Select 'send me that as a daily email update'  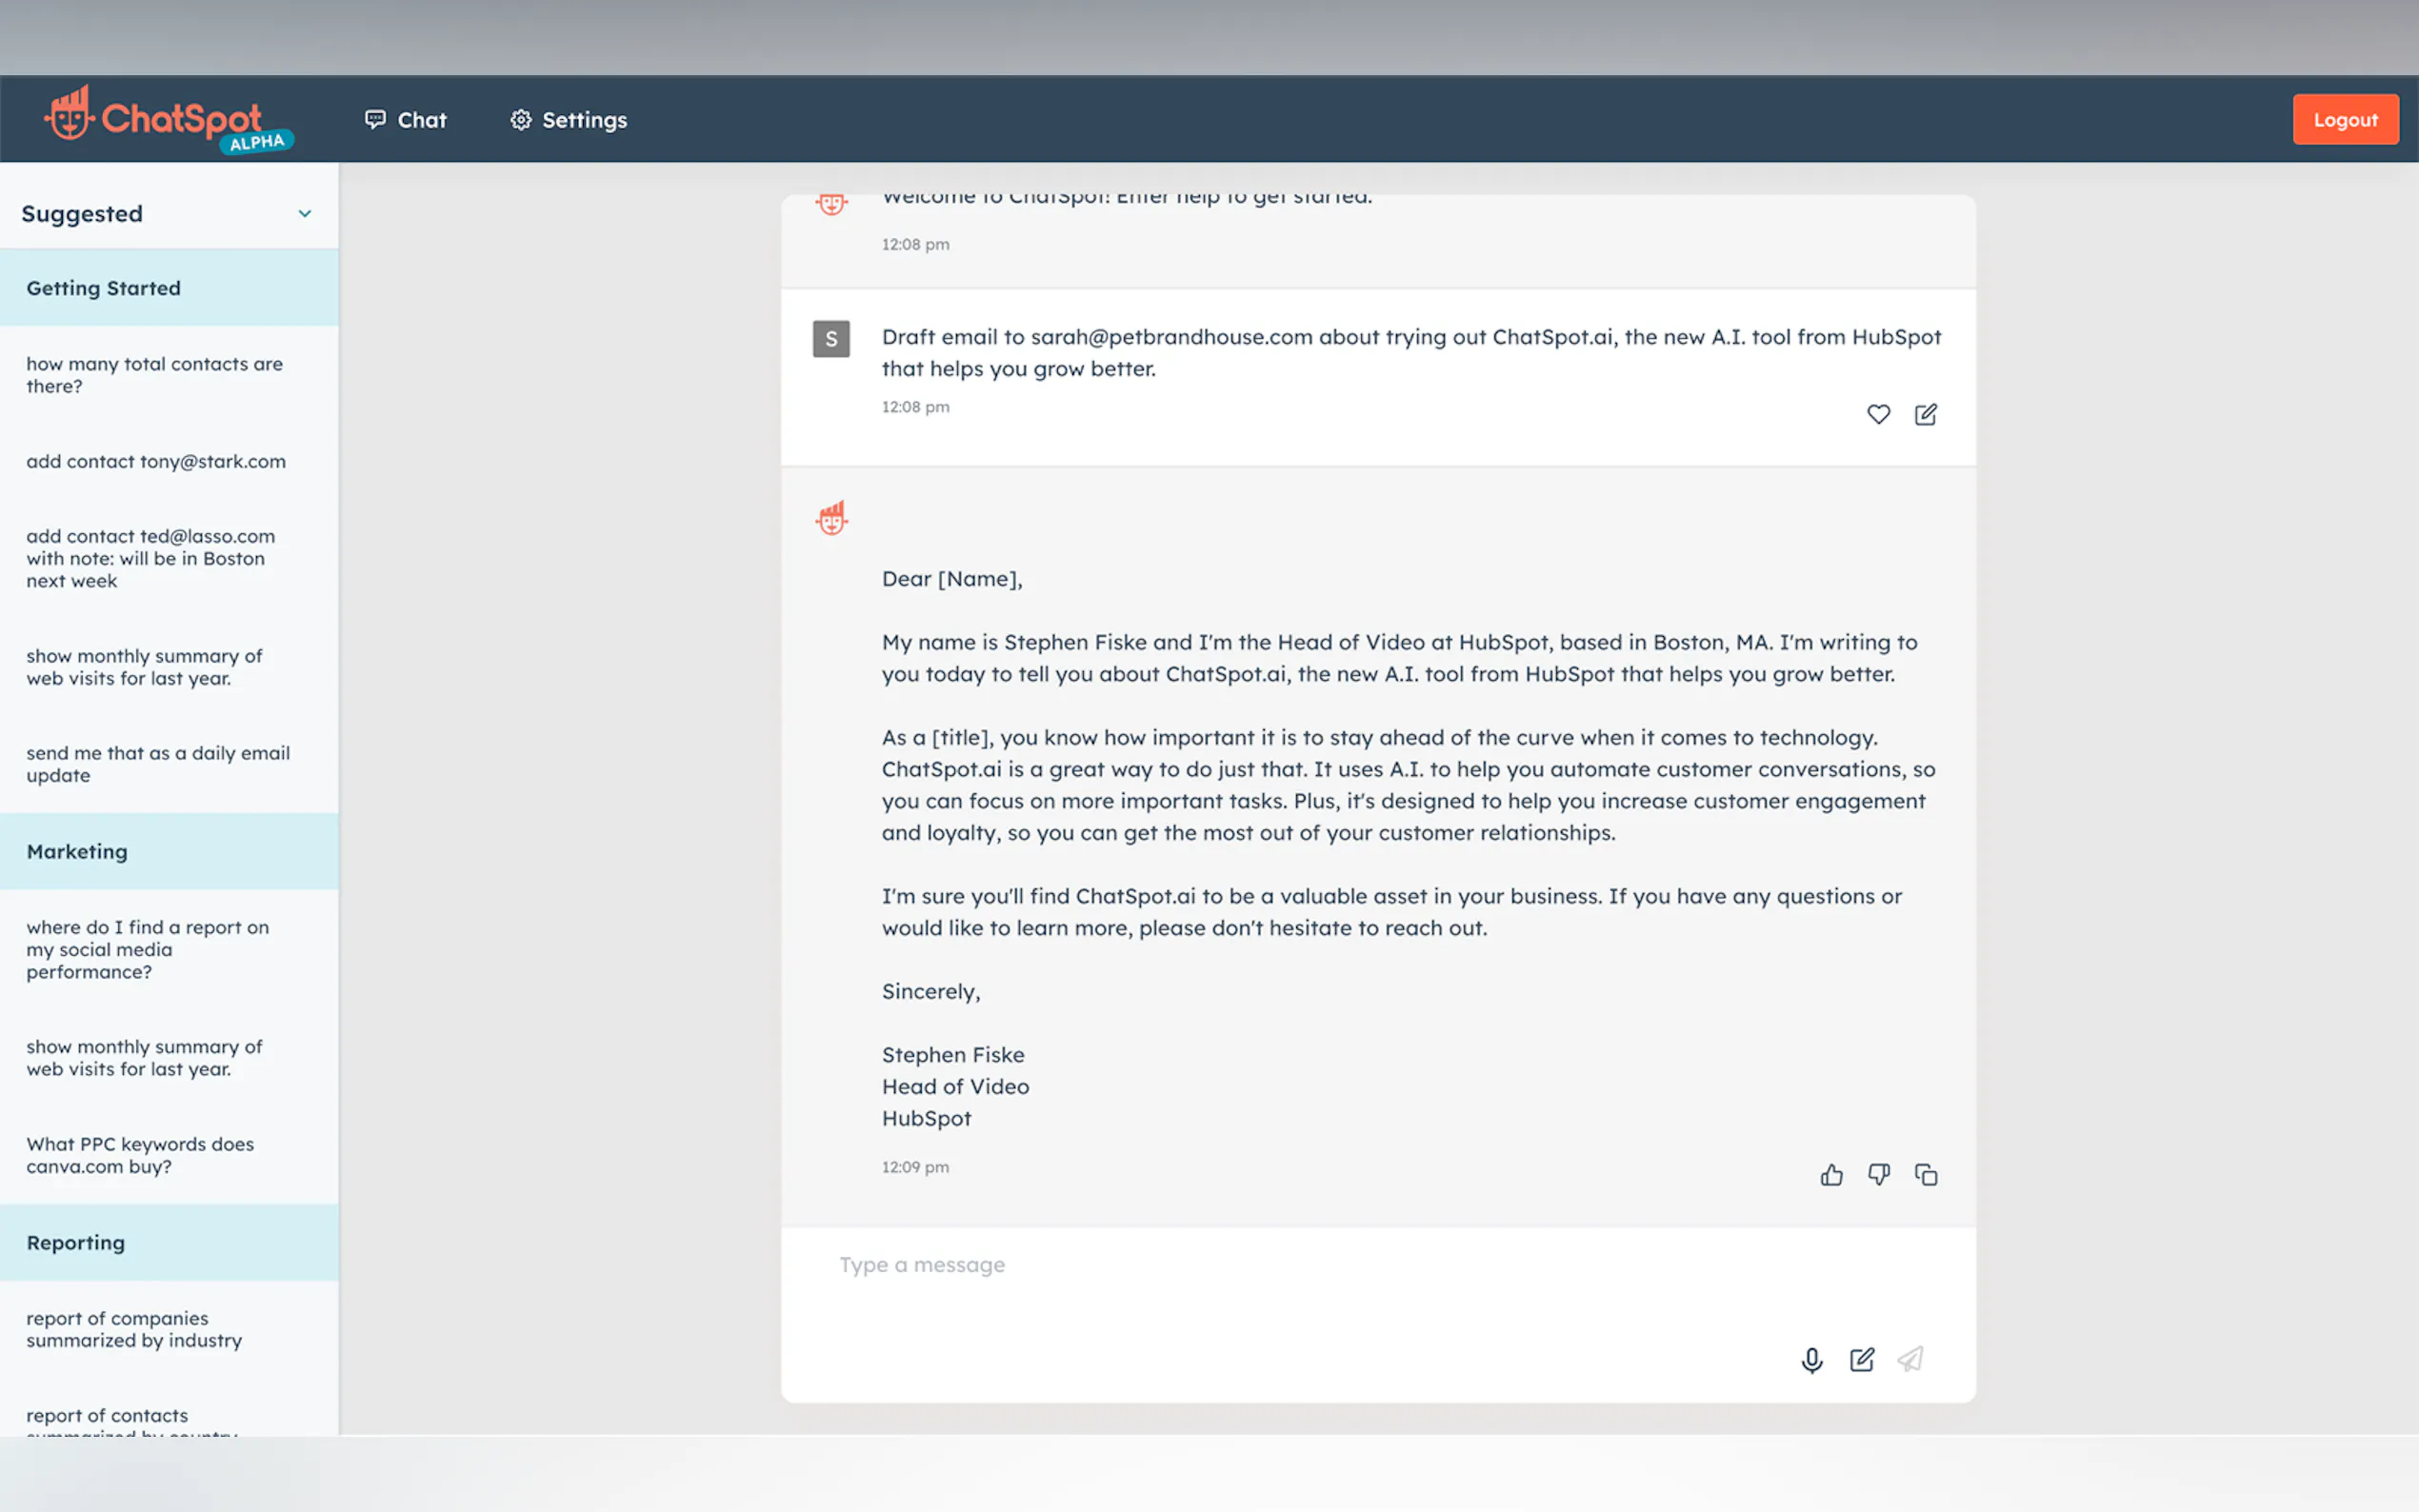click(158, 764)
